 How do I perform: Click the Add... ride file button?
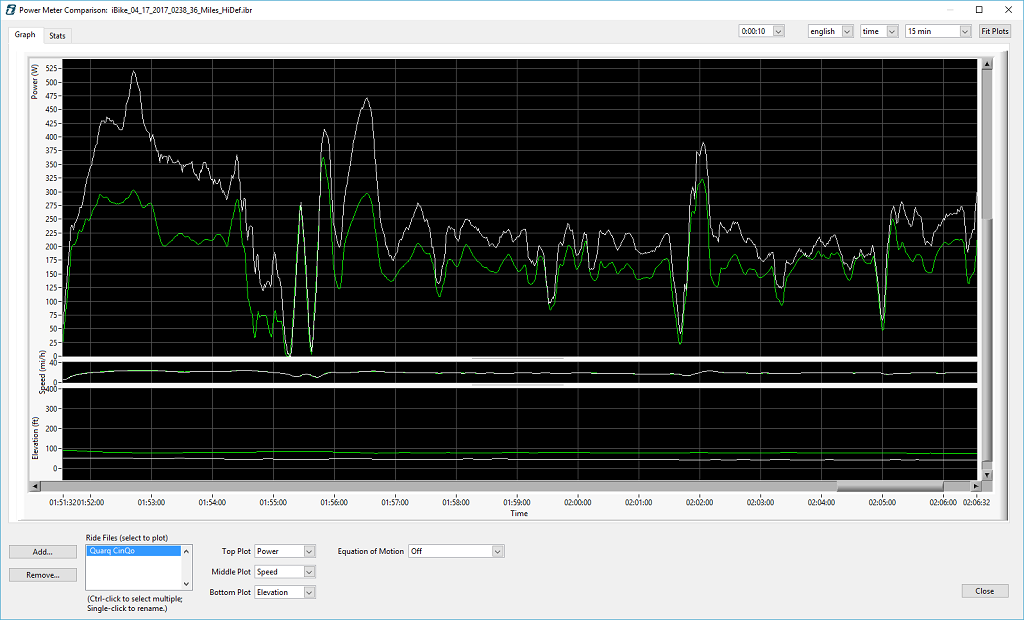[42, 551]
